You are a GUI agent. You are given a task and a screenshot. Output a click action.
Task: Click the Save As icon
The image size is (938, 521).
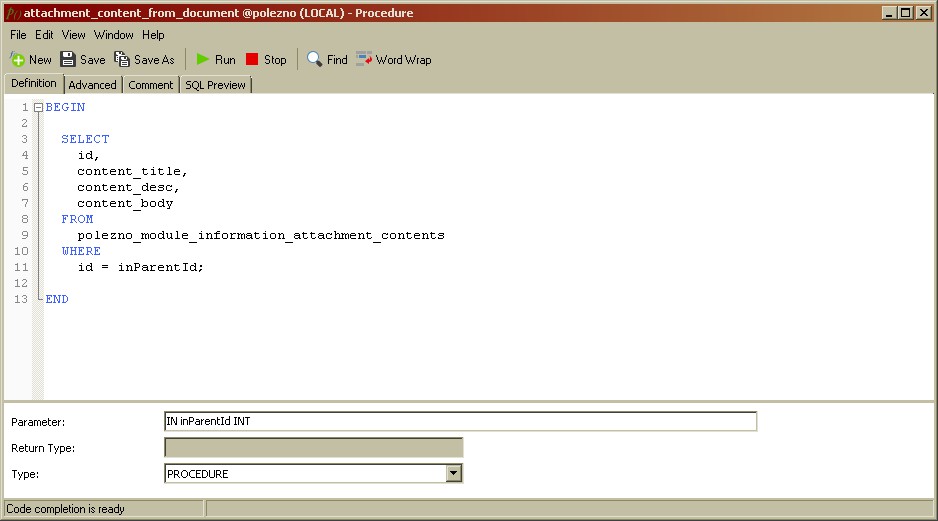[x=121, y=59]
